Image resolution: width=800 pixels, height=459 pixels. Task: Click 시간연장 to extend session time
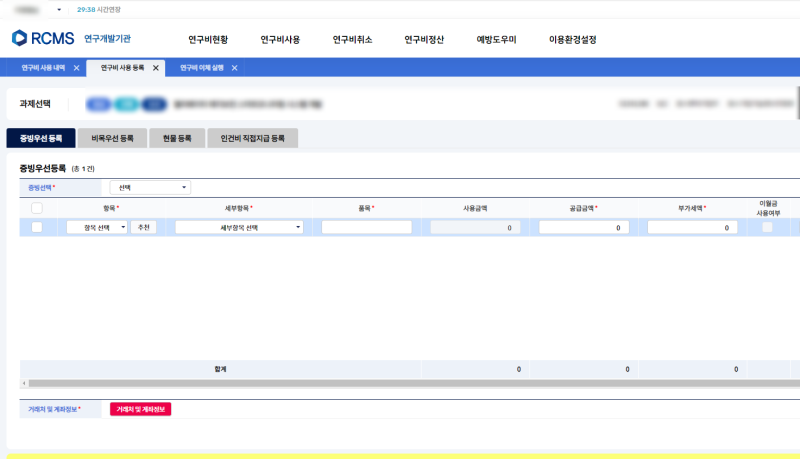pos(109,10)
